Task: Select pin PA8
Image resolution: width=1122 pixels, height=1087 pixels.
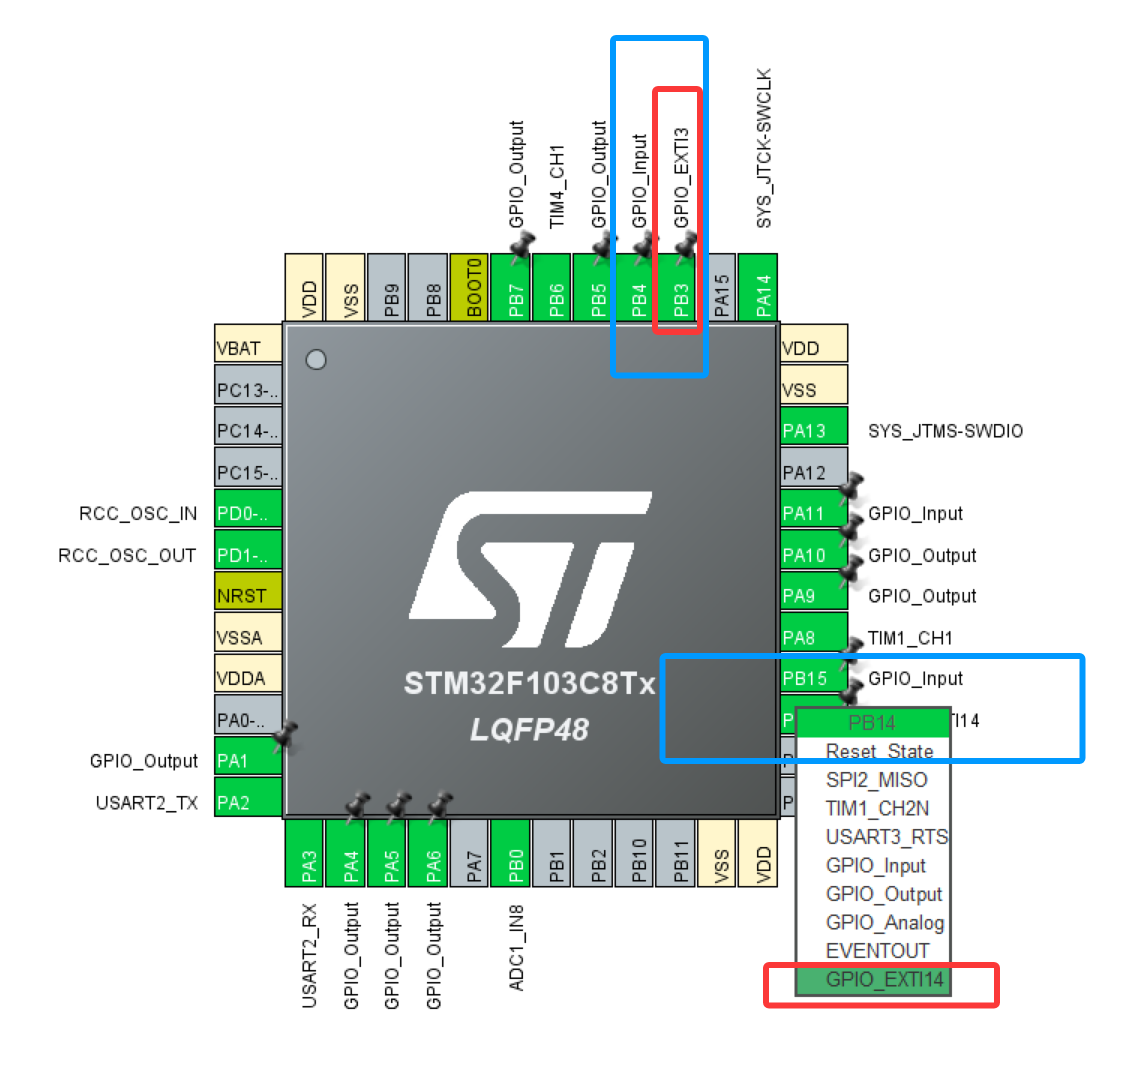Action: (814, 632)
